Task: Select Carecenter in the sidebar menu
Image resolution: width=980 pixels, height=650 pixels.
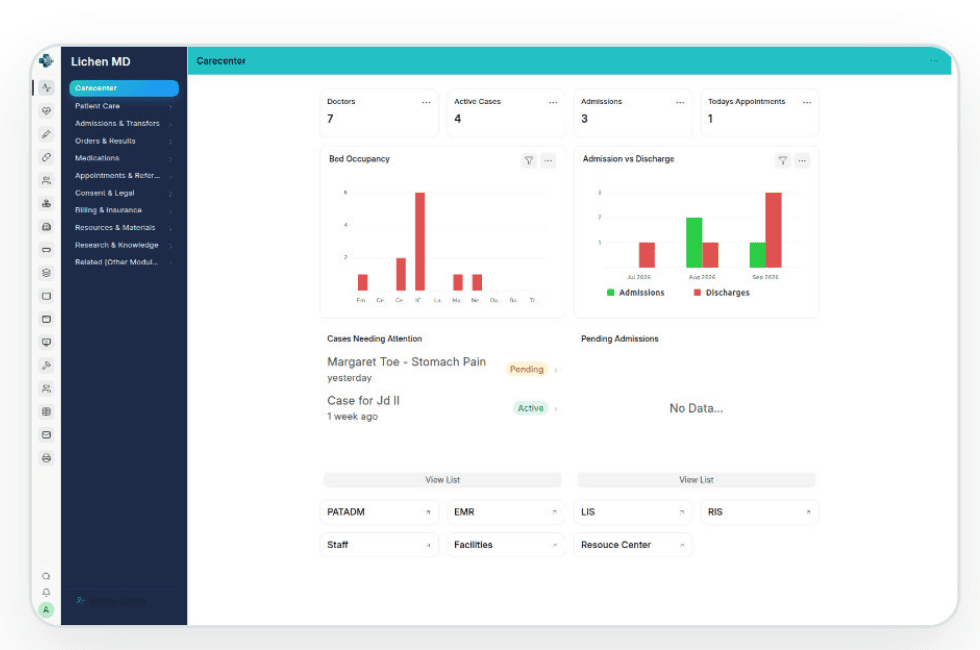Action: pos(124,88)
